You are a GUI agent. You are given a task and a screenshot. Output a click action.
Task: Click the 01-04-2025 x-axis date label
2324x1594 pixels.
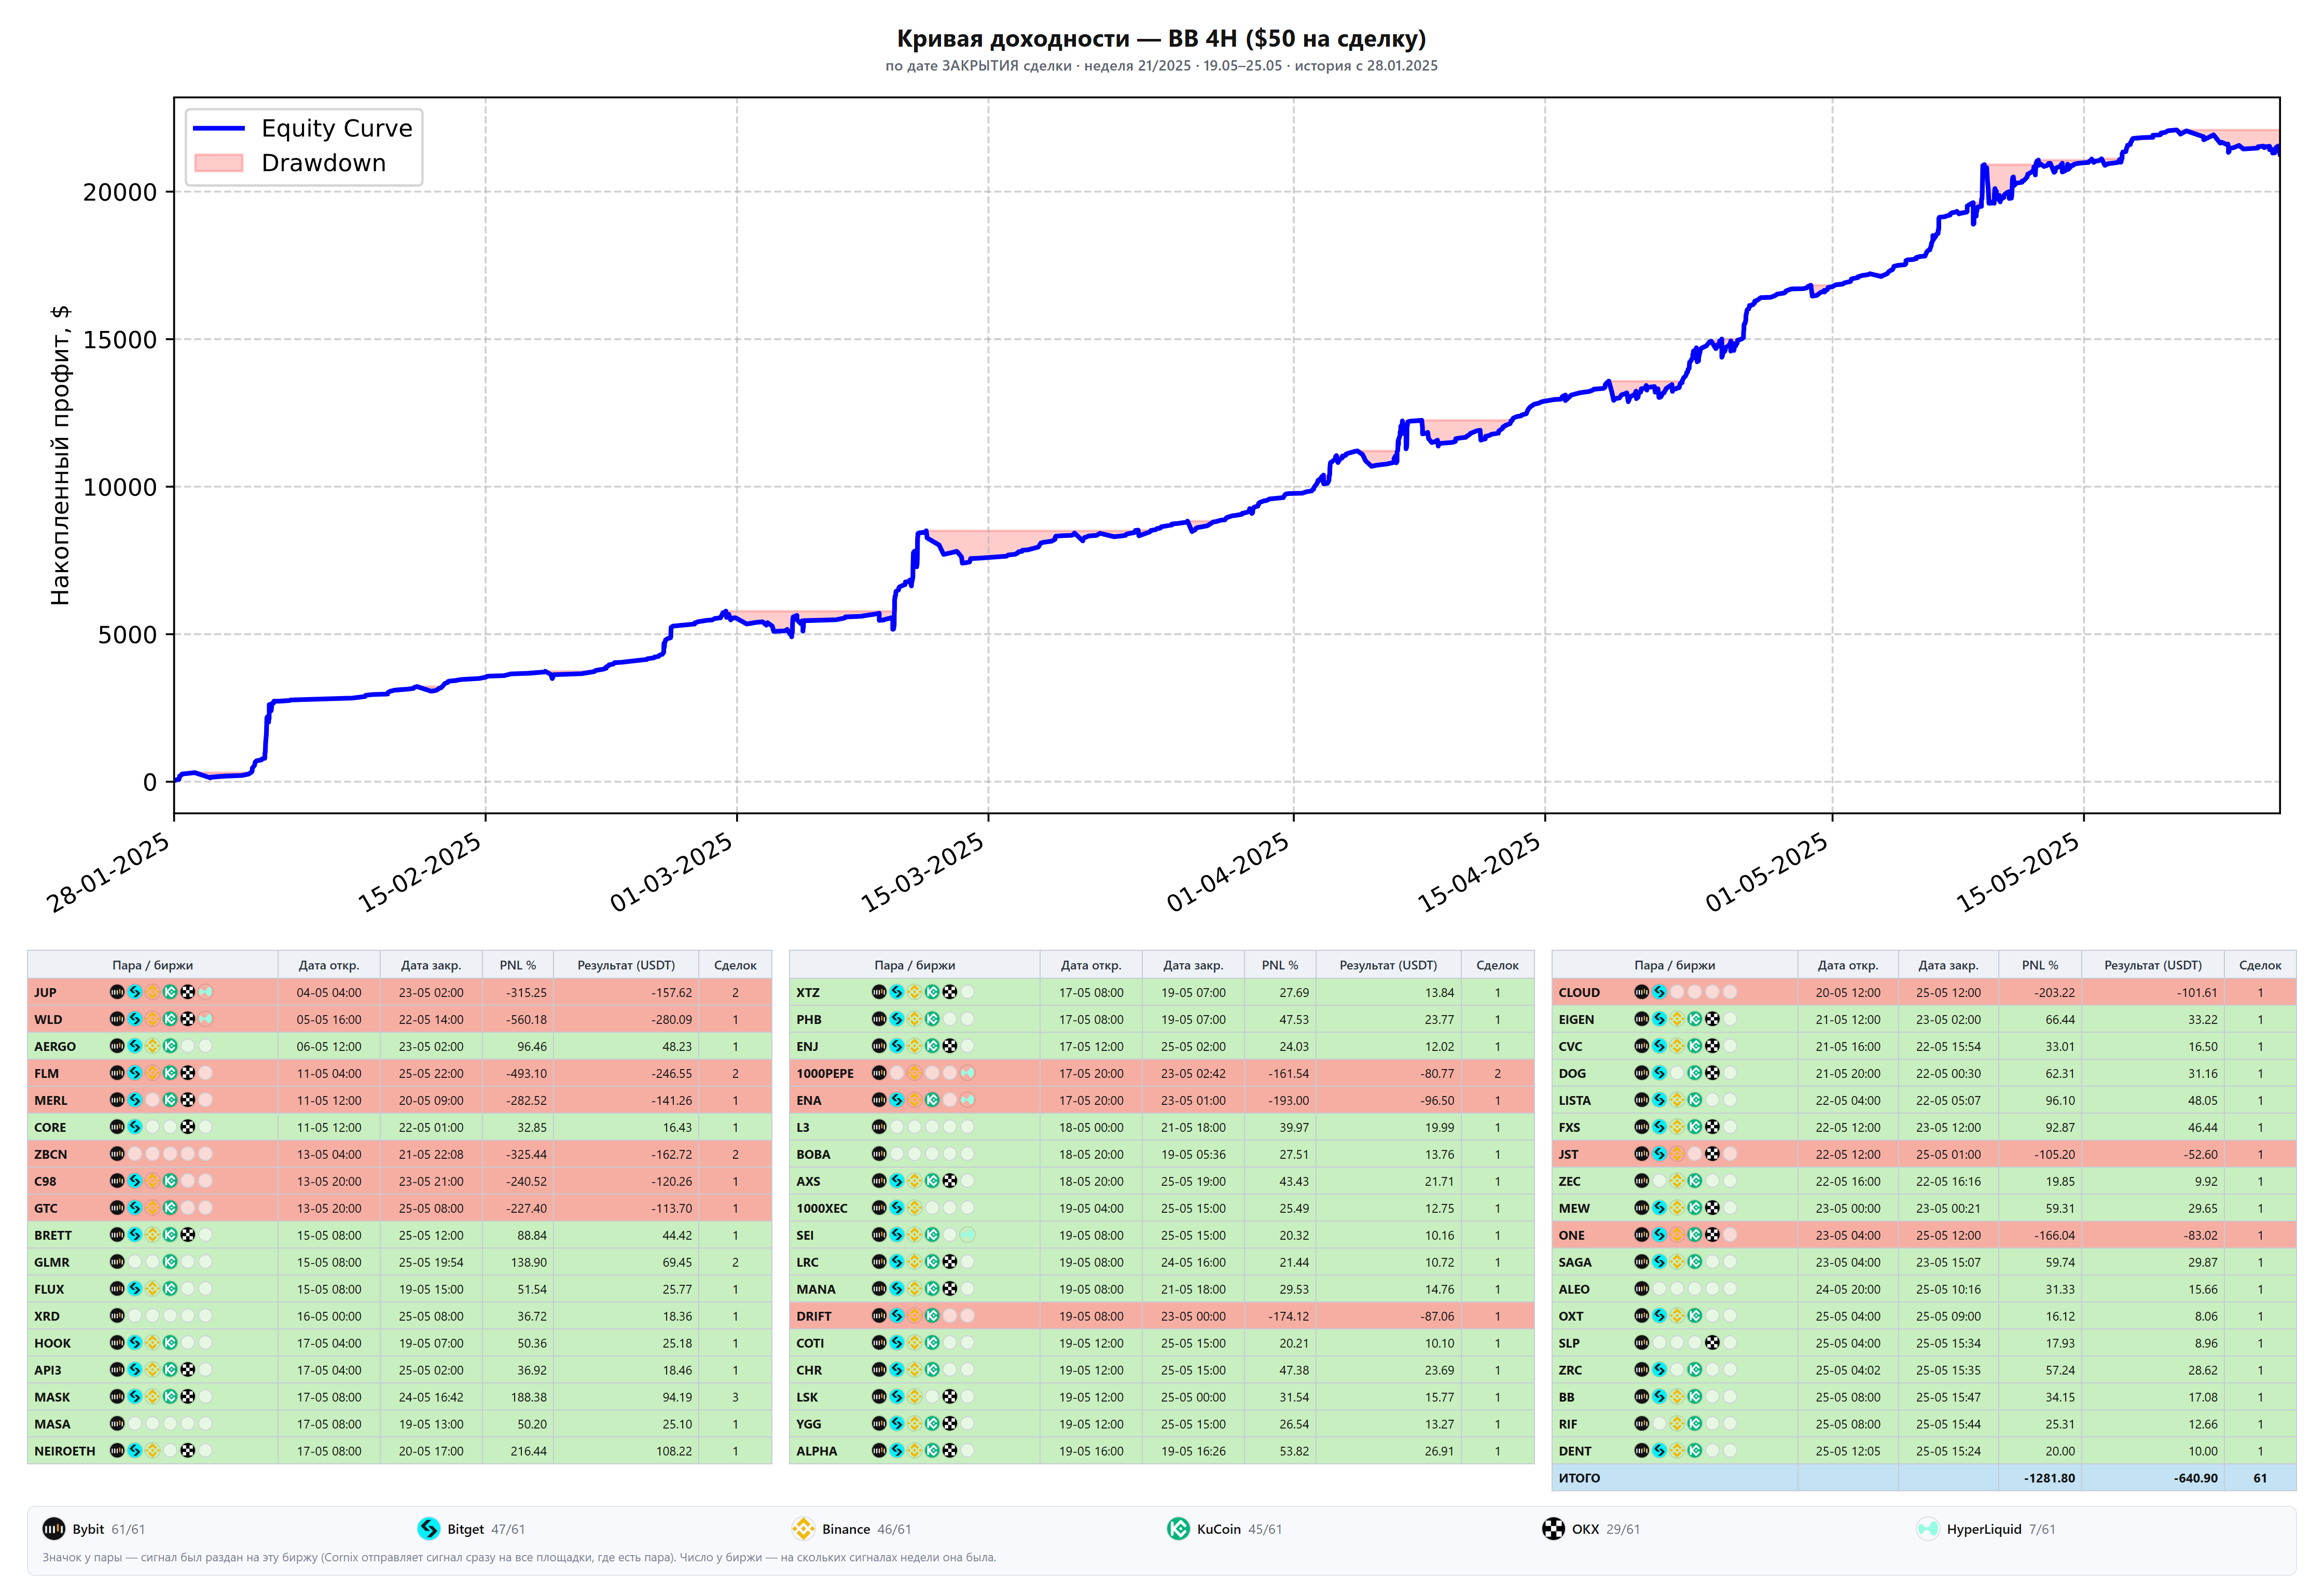(x=1227, y=872)
